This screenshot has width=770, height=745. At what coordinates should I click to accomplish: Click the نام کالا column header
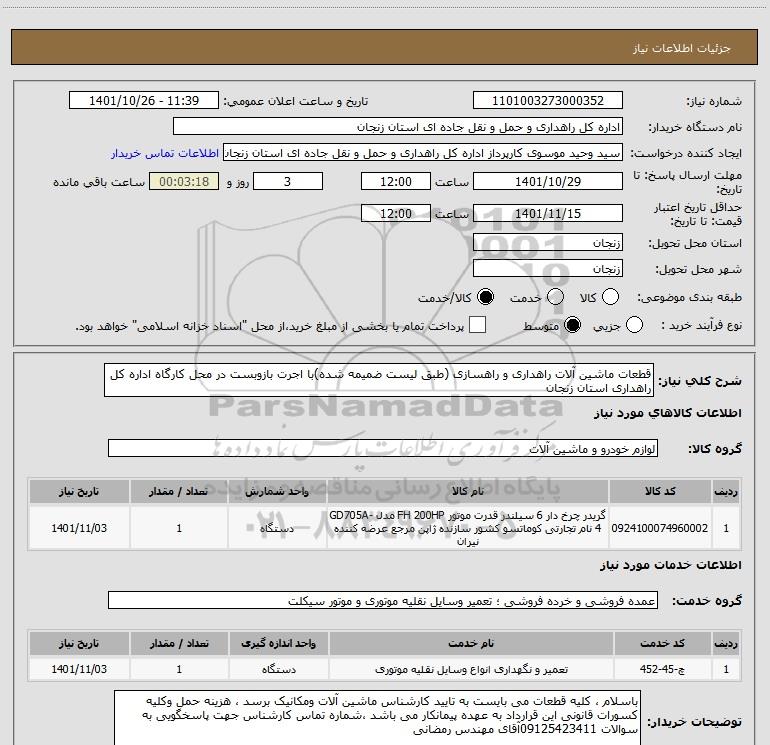click(468, 492)
